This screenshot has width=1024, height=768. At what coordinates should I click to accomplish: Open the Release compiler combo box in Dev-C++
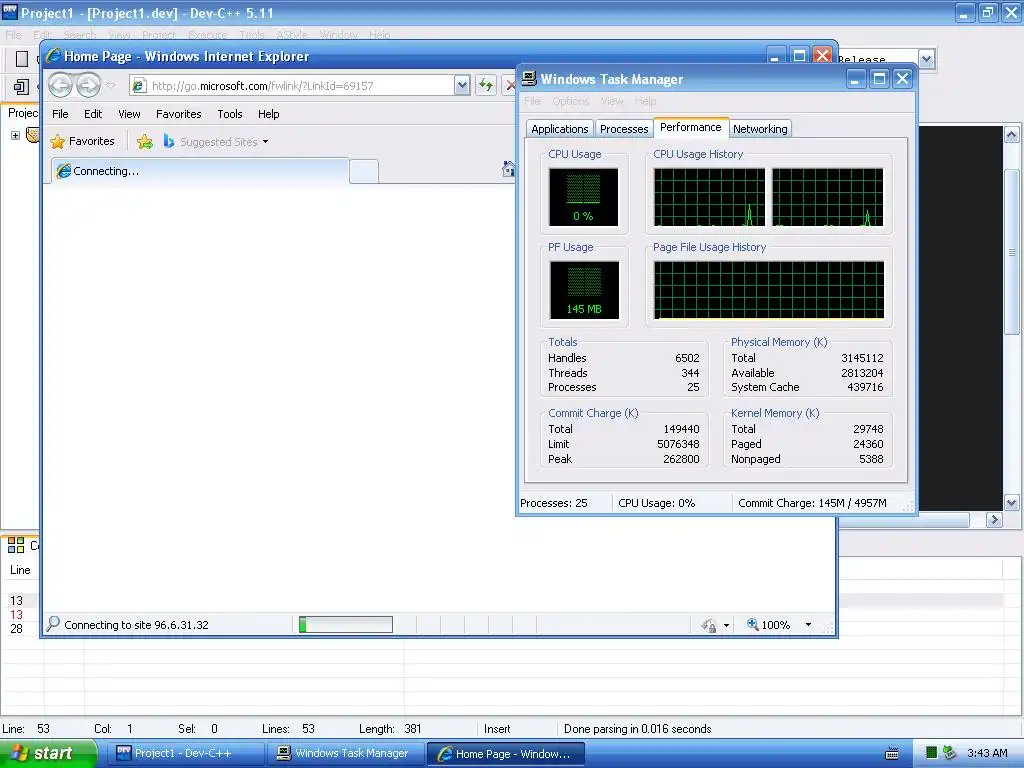pyautogui.click(x=926, y=59)
